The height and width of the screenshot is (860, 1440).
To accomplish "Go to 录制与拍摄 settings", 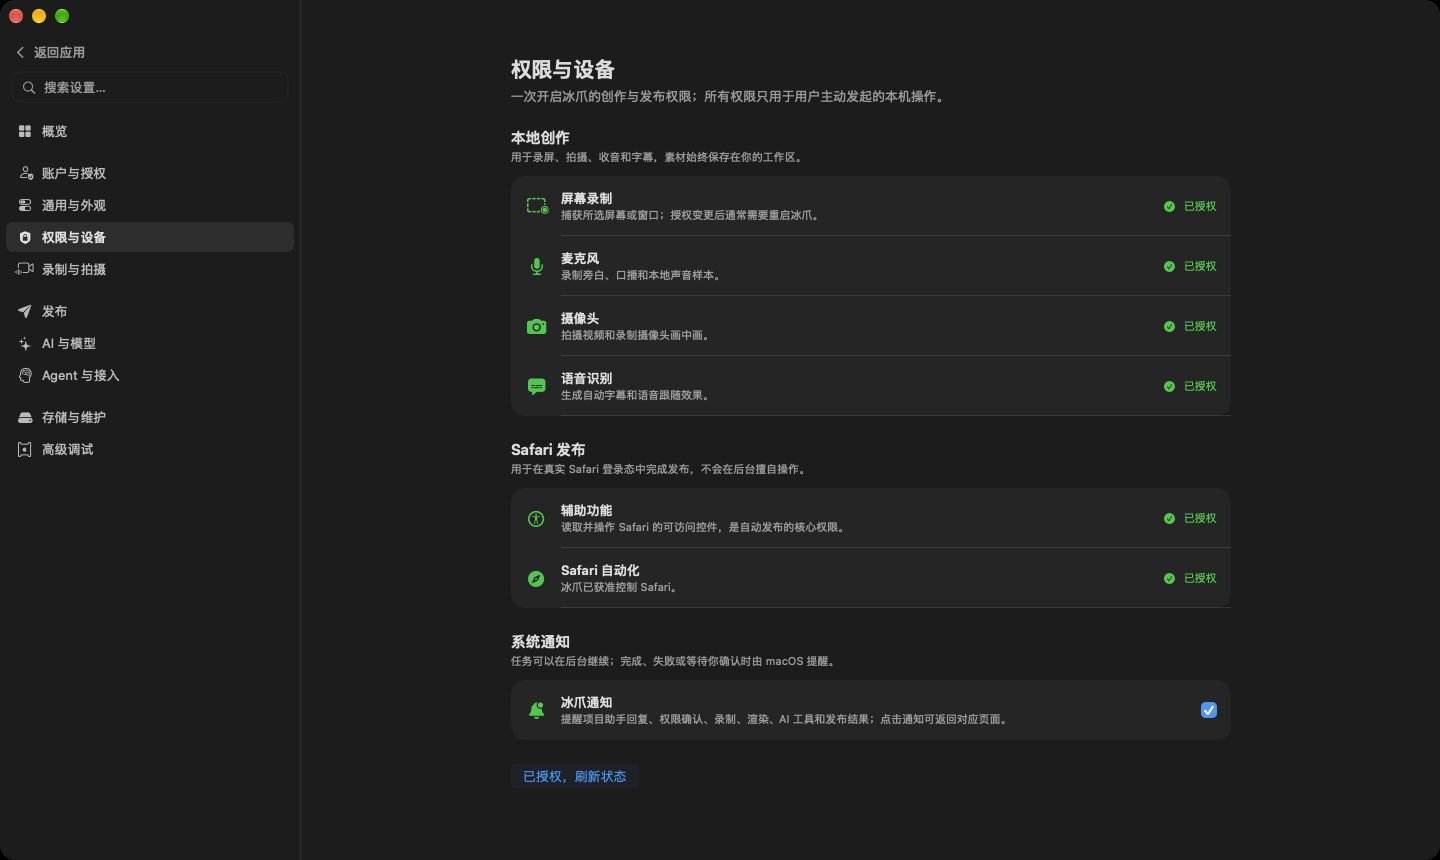I will pos(150,269).
